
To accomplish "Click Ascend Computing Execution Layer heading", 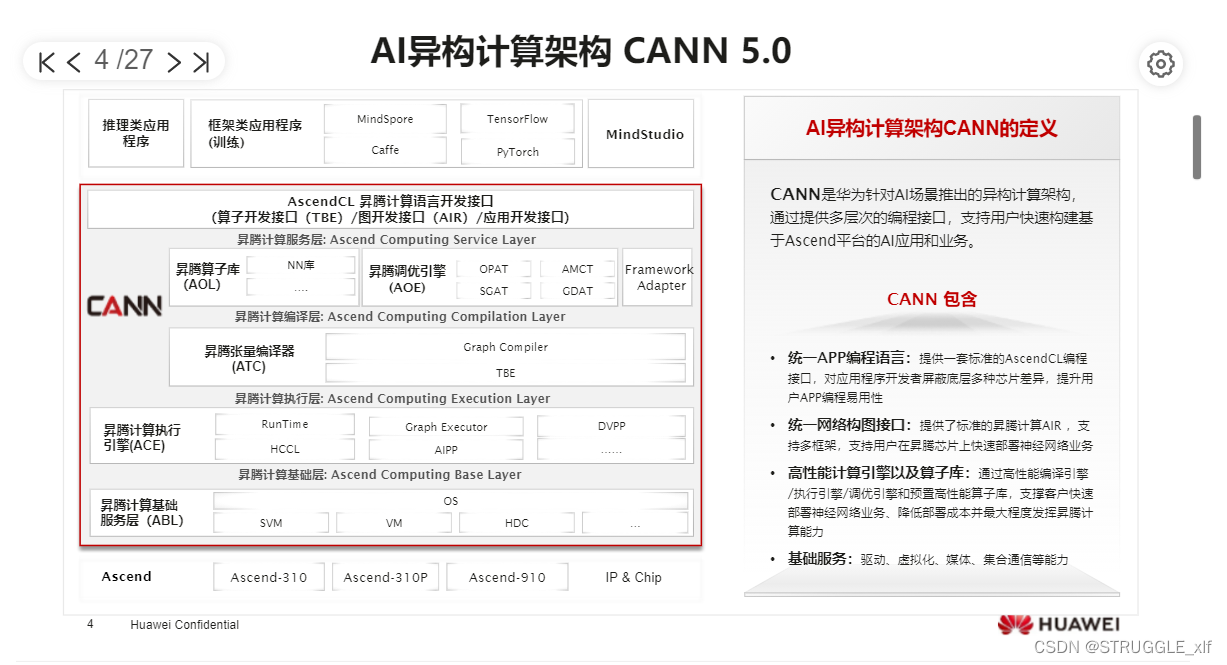I will [x=392, y=398].
